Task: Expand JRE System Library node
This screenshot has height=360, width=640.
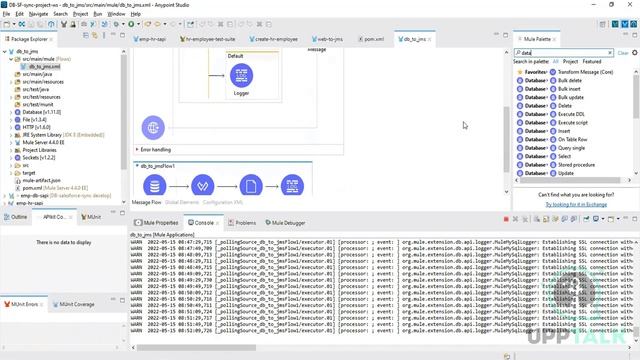Action: click(x=11, y=135)
